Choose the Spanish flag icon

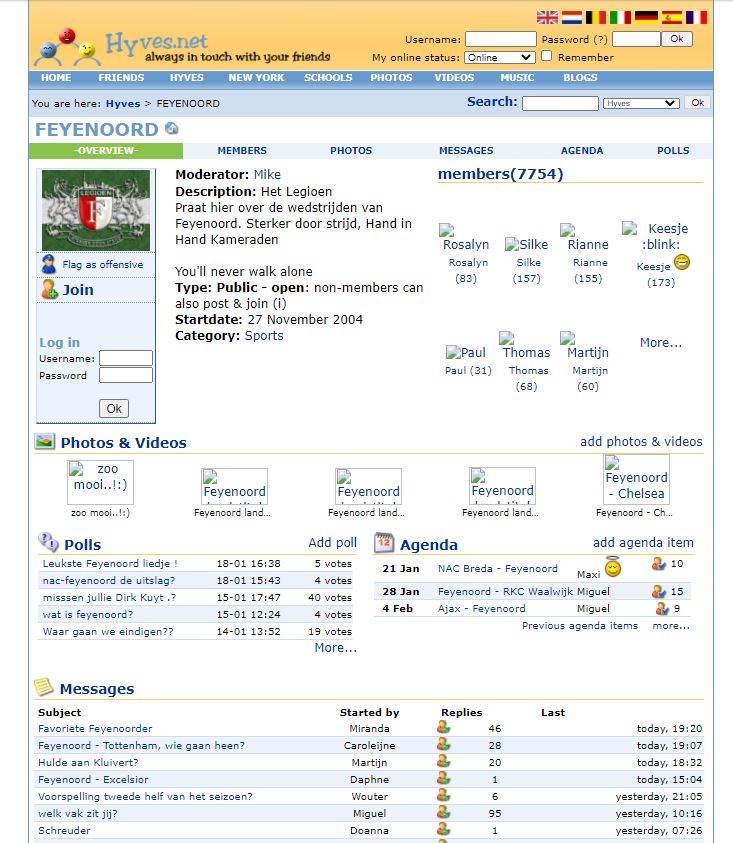tap(671, 17)
